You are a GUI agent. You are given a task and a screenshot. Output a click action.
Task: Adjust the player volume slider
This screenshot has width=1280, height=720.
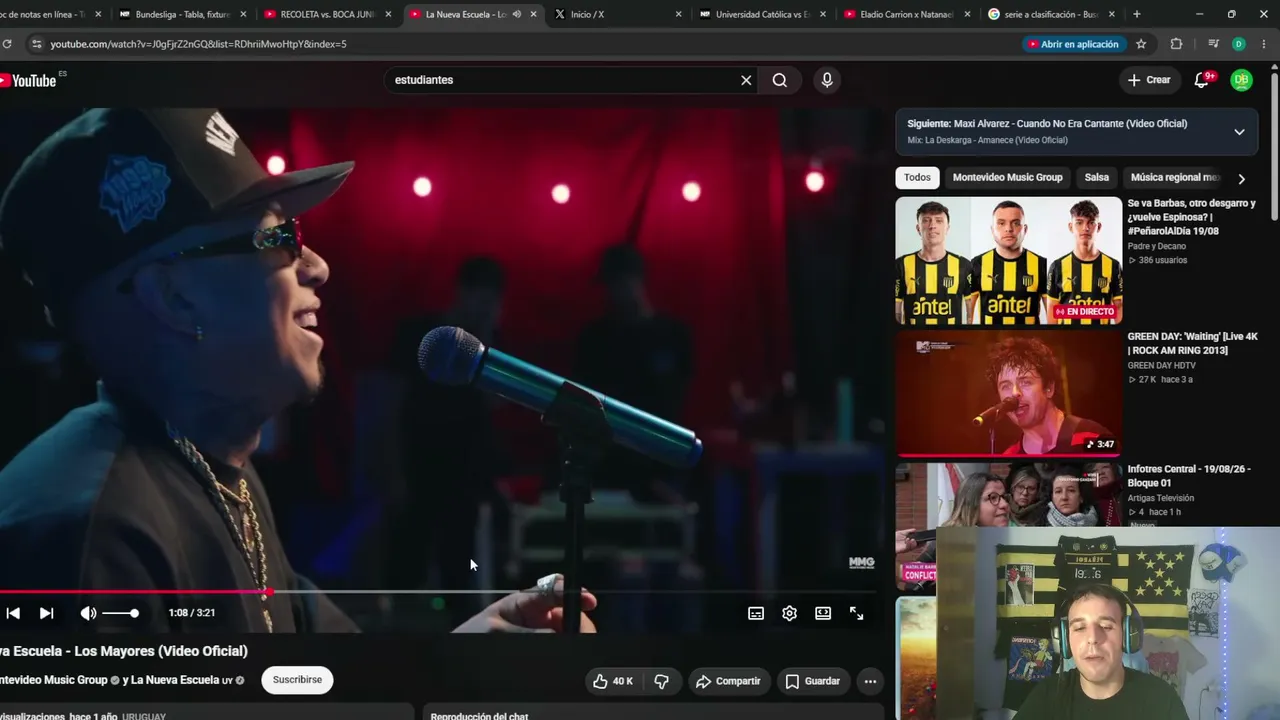point(120,613)
